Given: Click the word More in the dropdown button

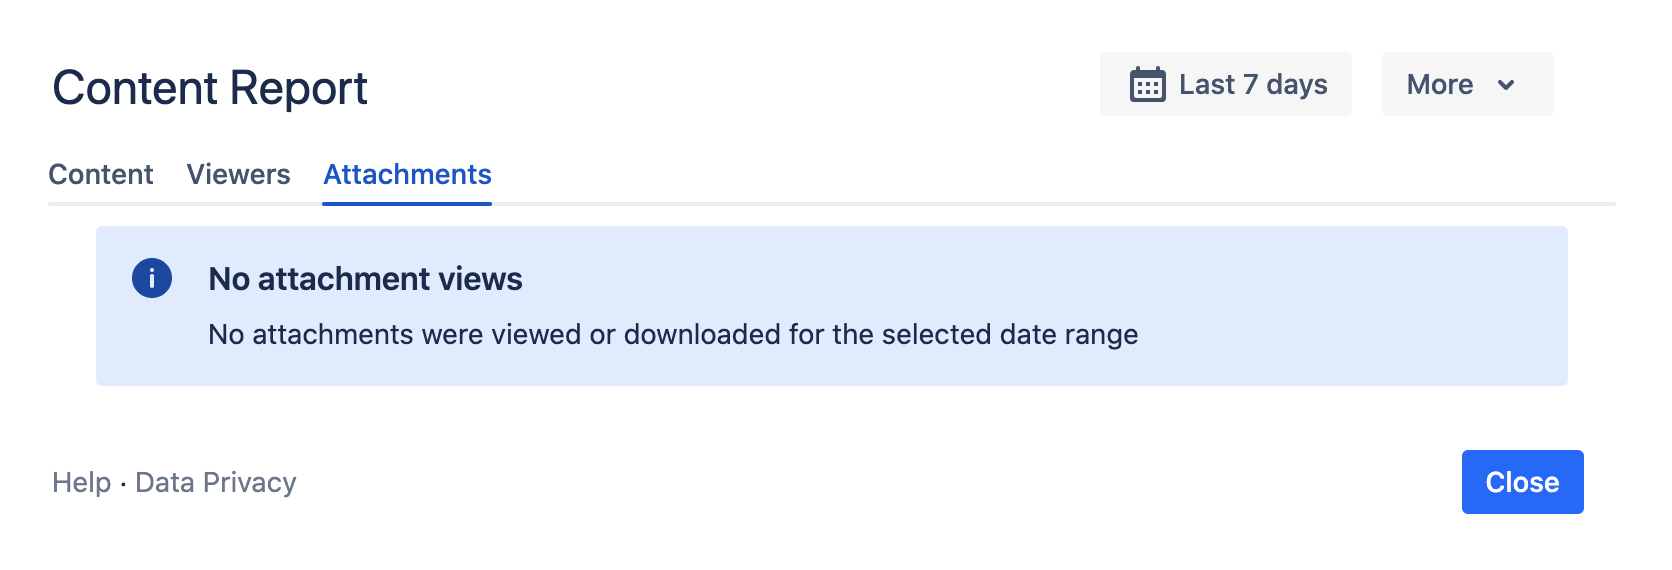Looking at the screenshot, I should [1439, 84].
